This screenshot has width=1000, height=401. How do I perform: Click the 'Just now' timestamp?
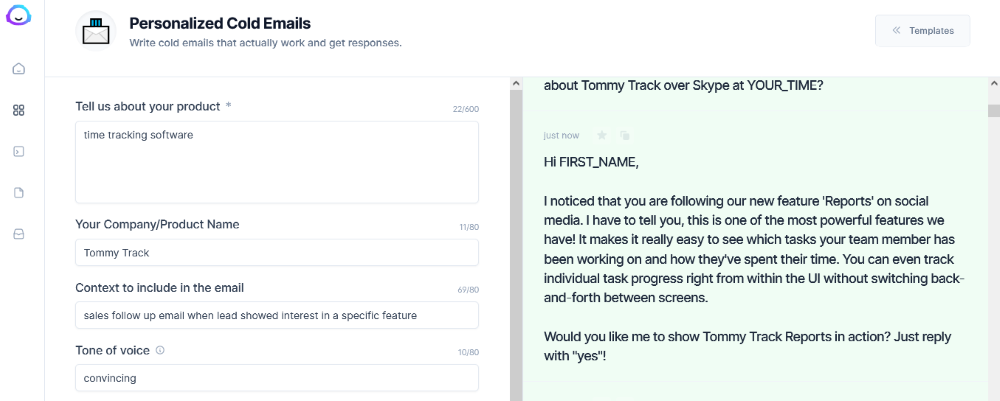click(561, 135)
